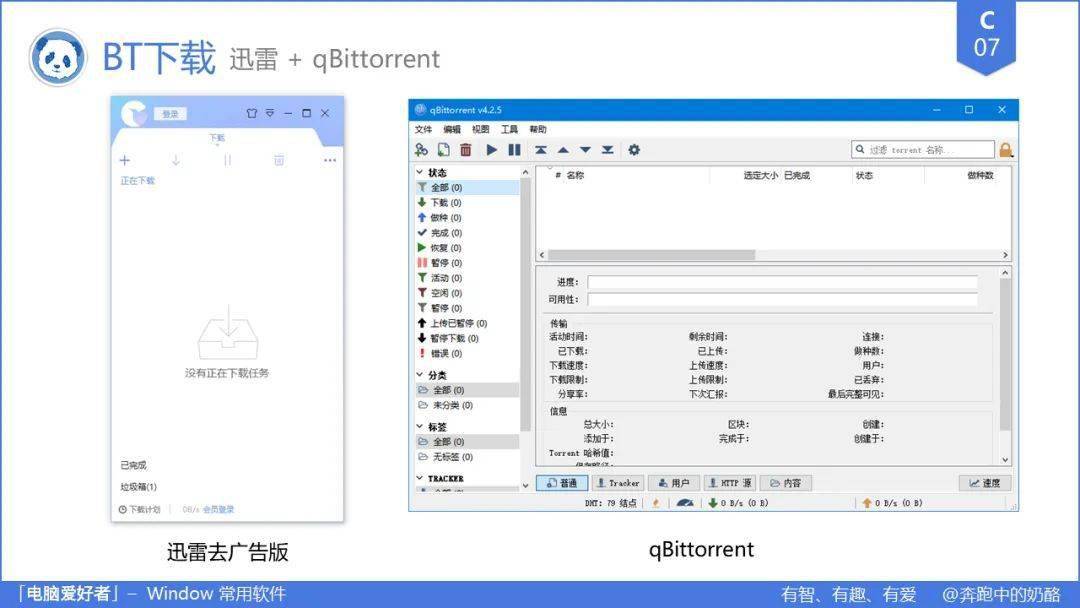Open qBittorrent 帮助 menu
Image resolution: width=1080 pixels, height=608 pixels.
(x=538, y=129)
